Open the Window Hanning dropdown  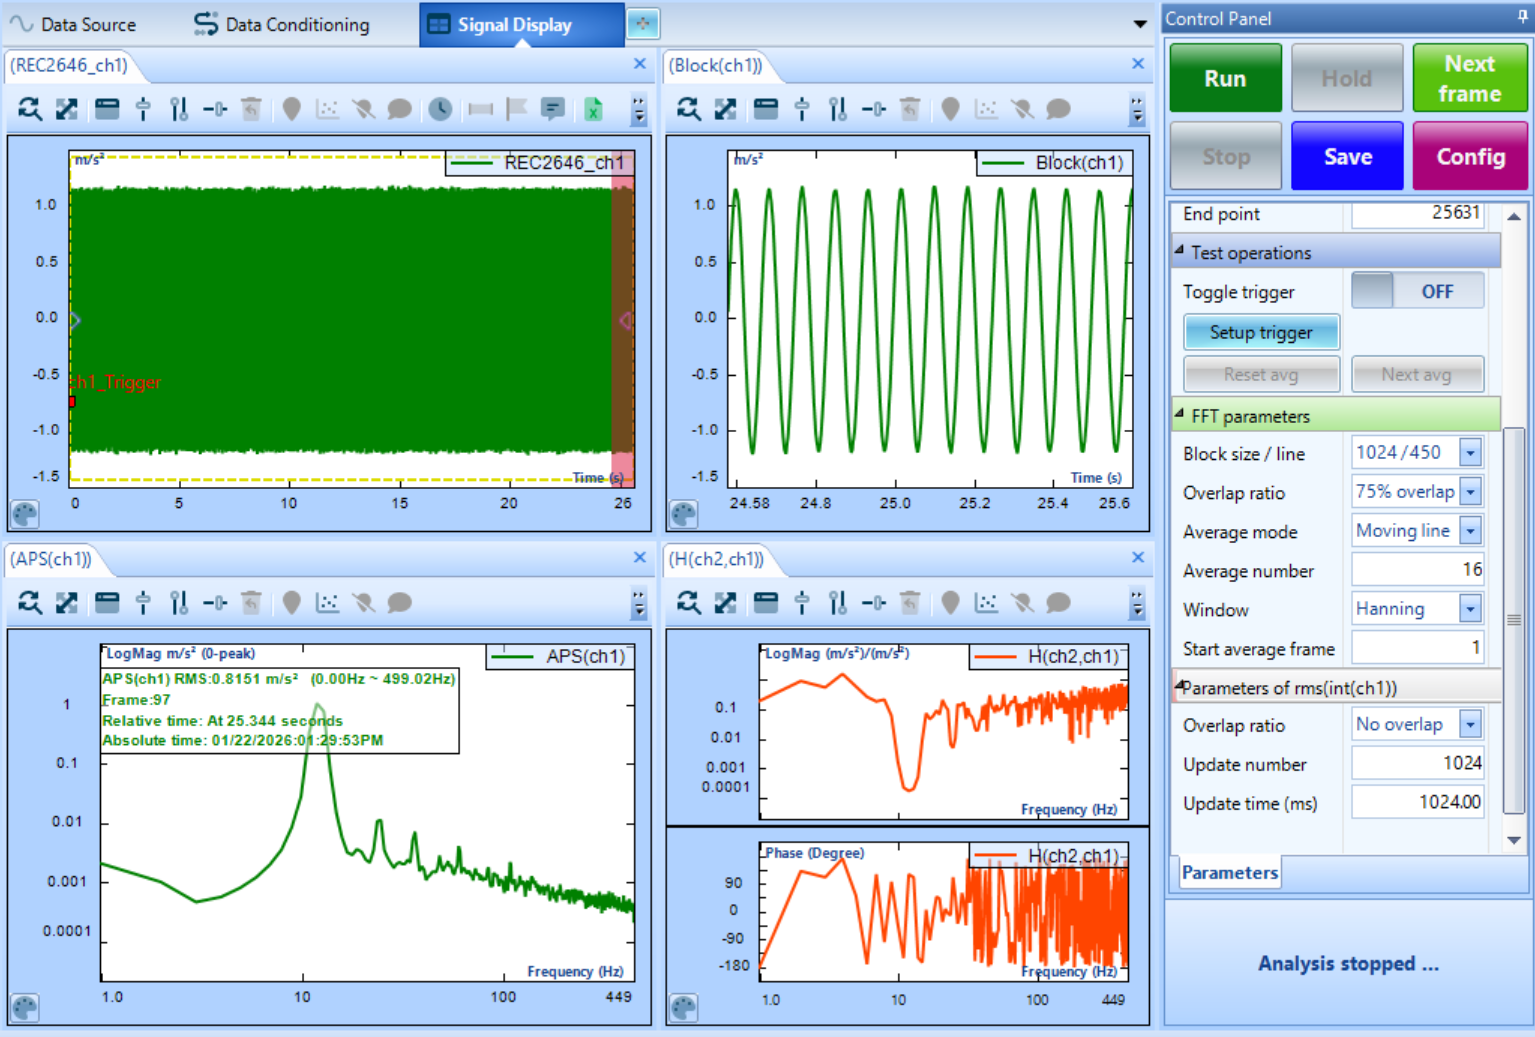1470,609
